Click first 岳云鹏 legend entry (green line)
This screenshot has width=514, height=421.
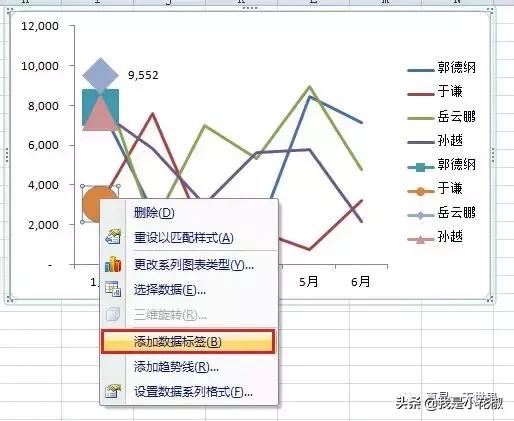click(442, 116)
